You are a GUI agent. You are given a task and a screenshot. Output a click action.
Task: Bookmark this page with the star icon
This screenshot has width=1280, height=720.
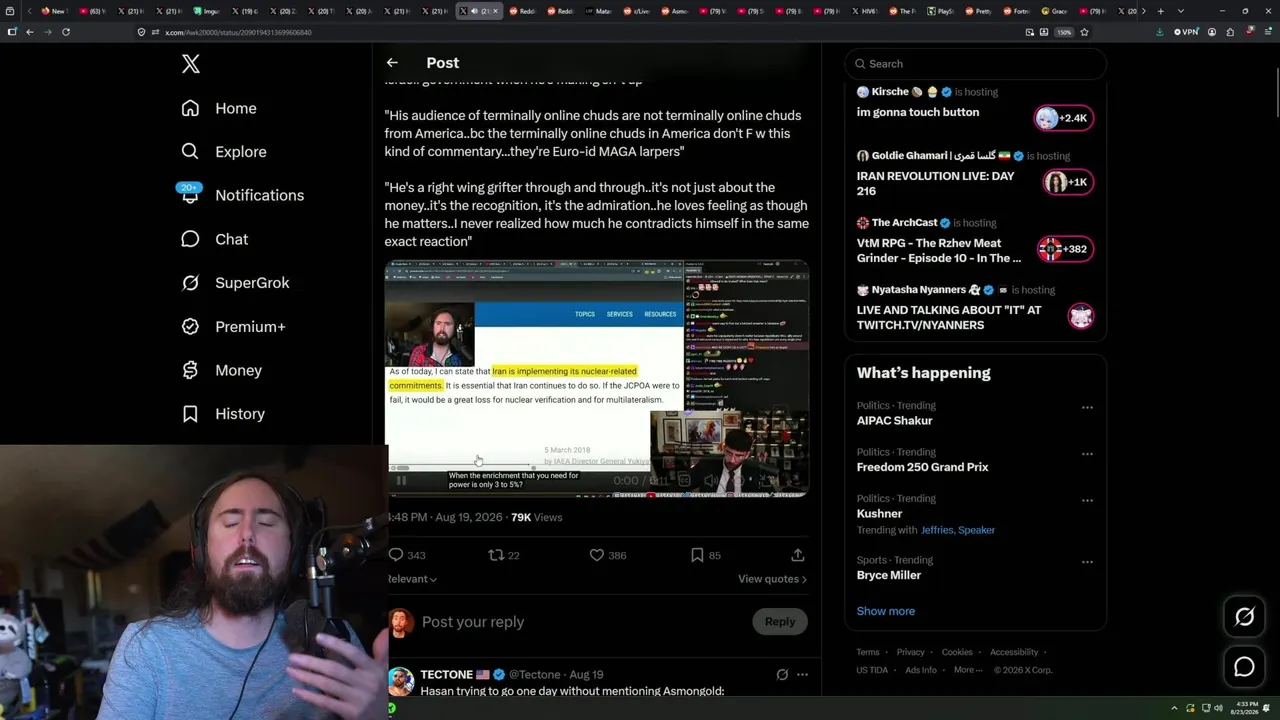tap(1084, 32)
